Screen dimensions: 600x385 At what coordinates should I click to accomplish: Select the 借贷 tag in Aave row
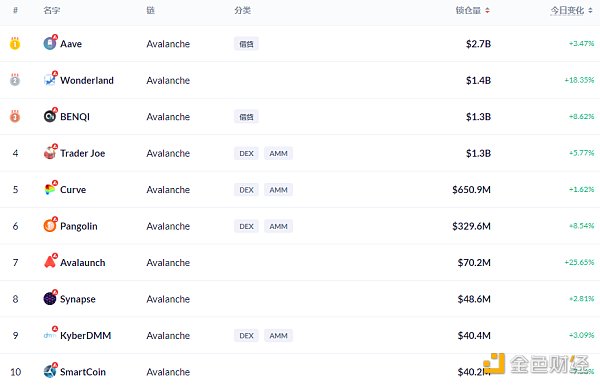point(246,44)
